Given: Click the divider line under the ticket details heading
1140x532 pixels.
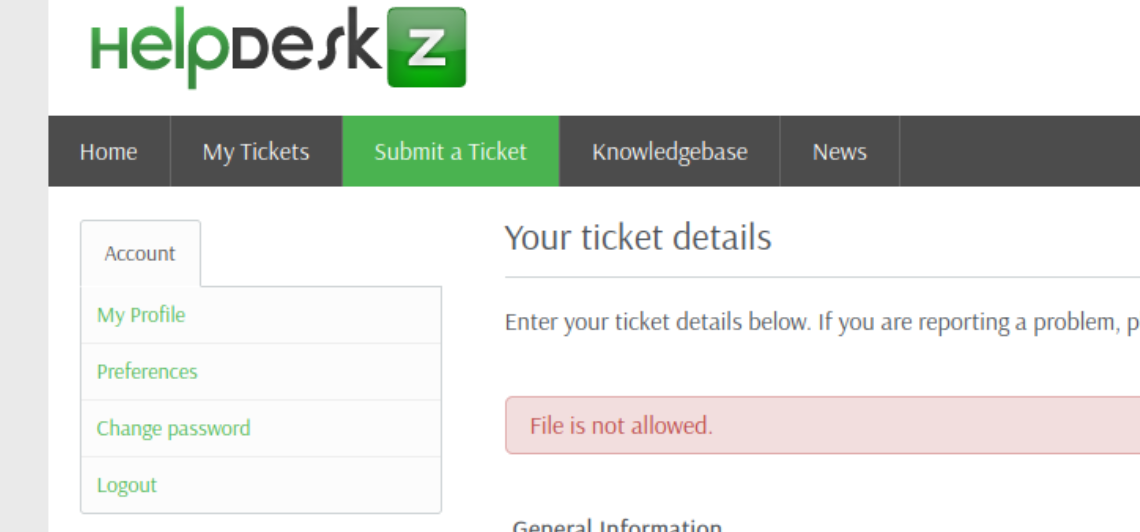Looking at the screenshot, I should [x=822, y=277].
